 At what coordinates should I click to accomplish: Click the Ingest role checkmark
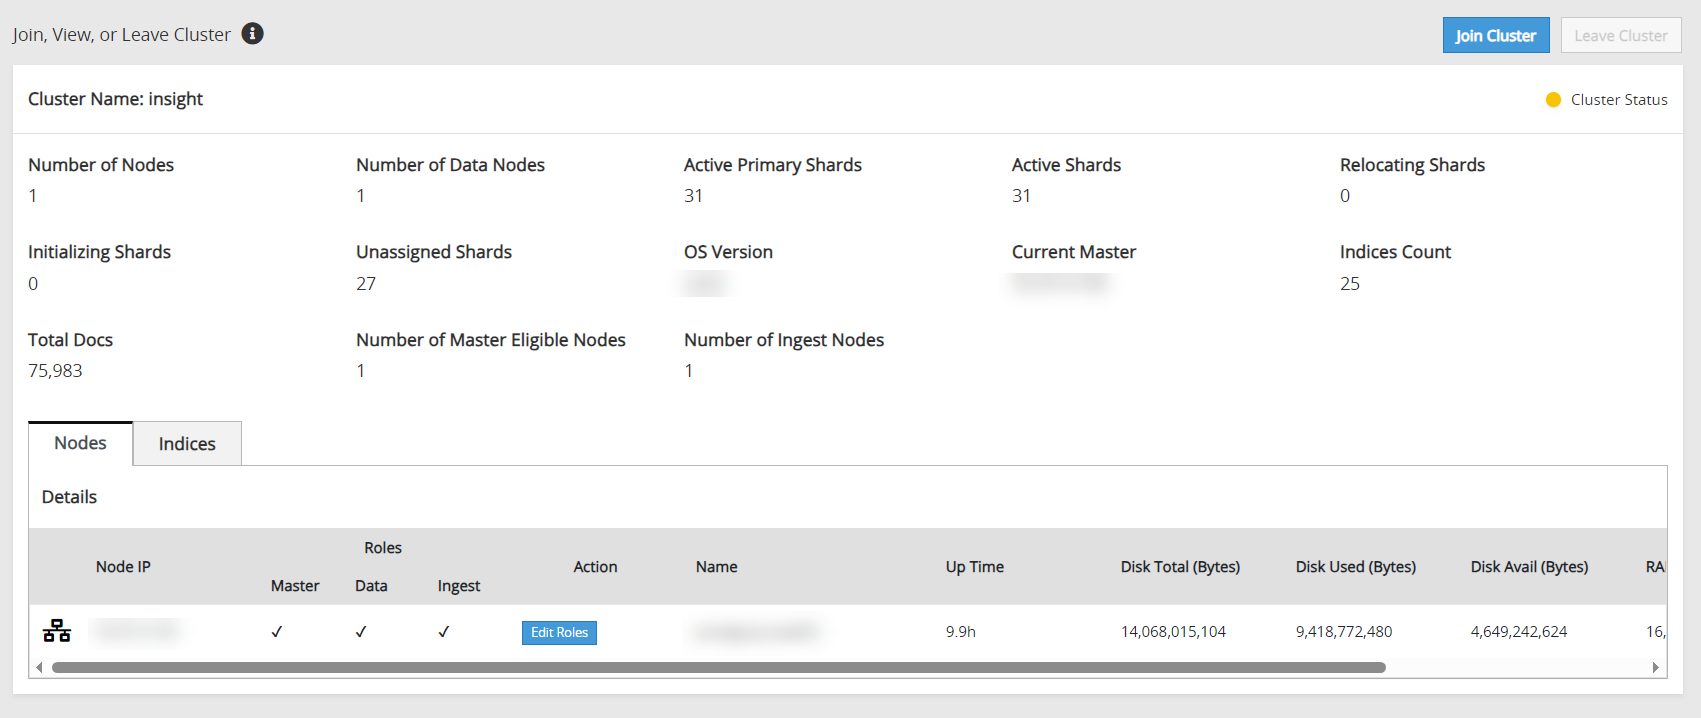[x=444, y=631]
